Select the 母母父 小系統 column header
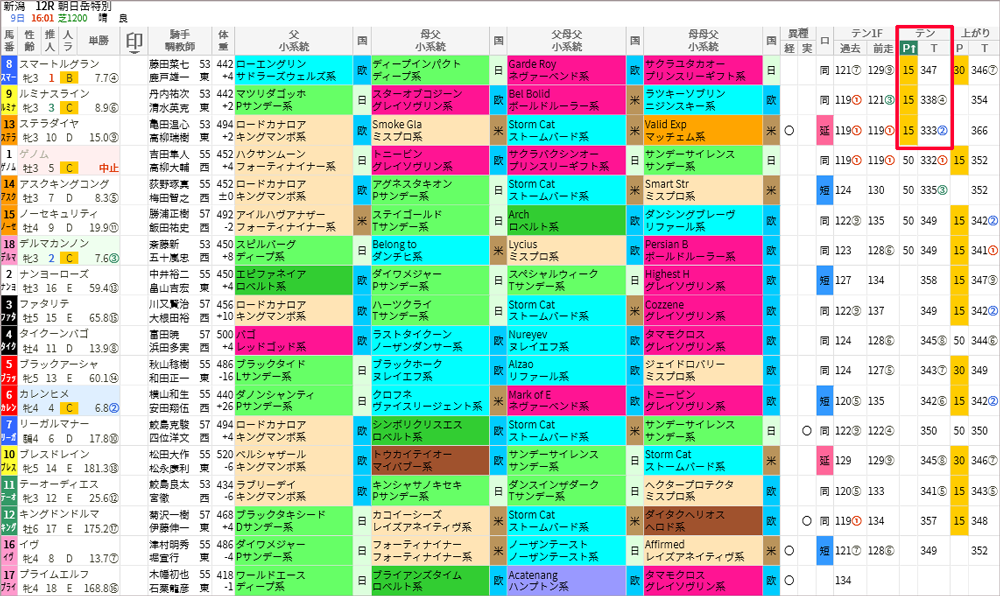1000x596 pixels. point(703,41)
